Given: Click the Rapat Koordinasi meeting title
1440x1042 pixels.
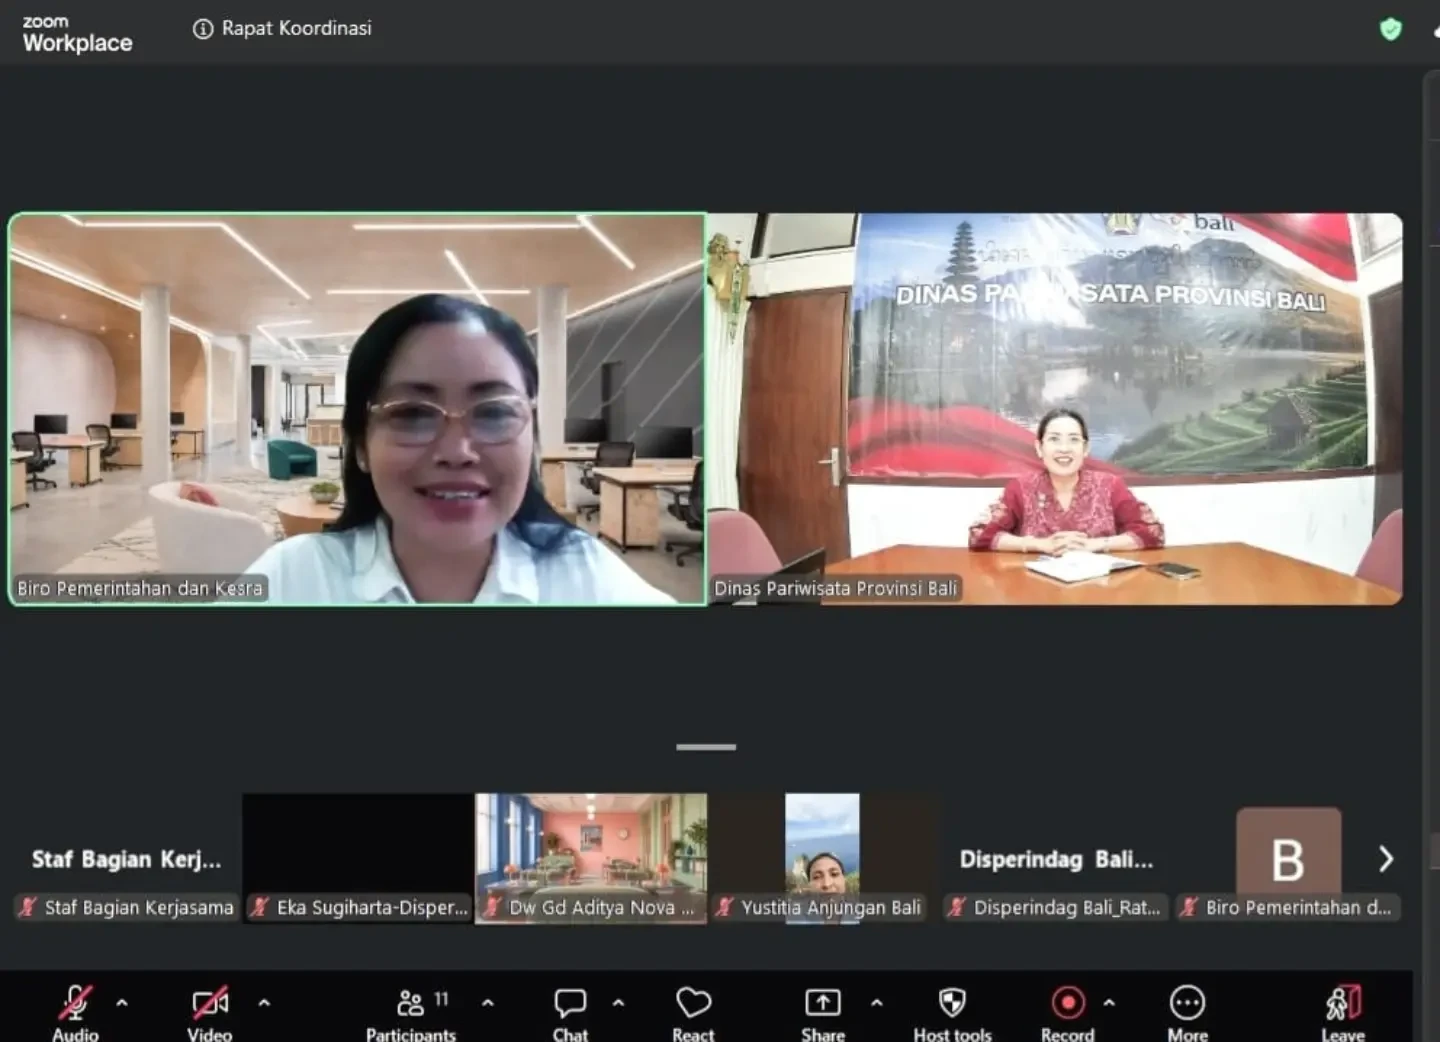Looking at the screenshot, I should tap(297, 29).
